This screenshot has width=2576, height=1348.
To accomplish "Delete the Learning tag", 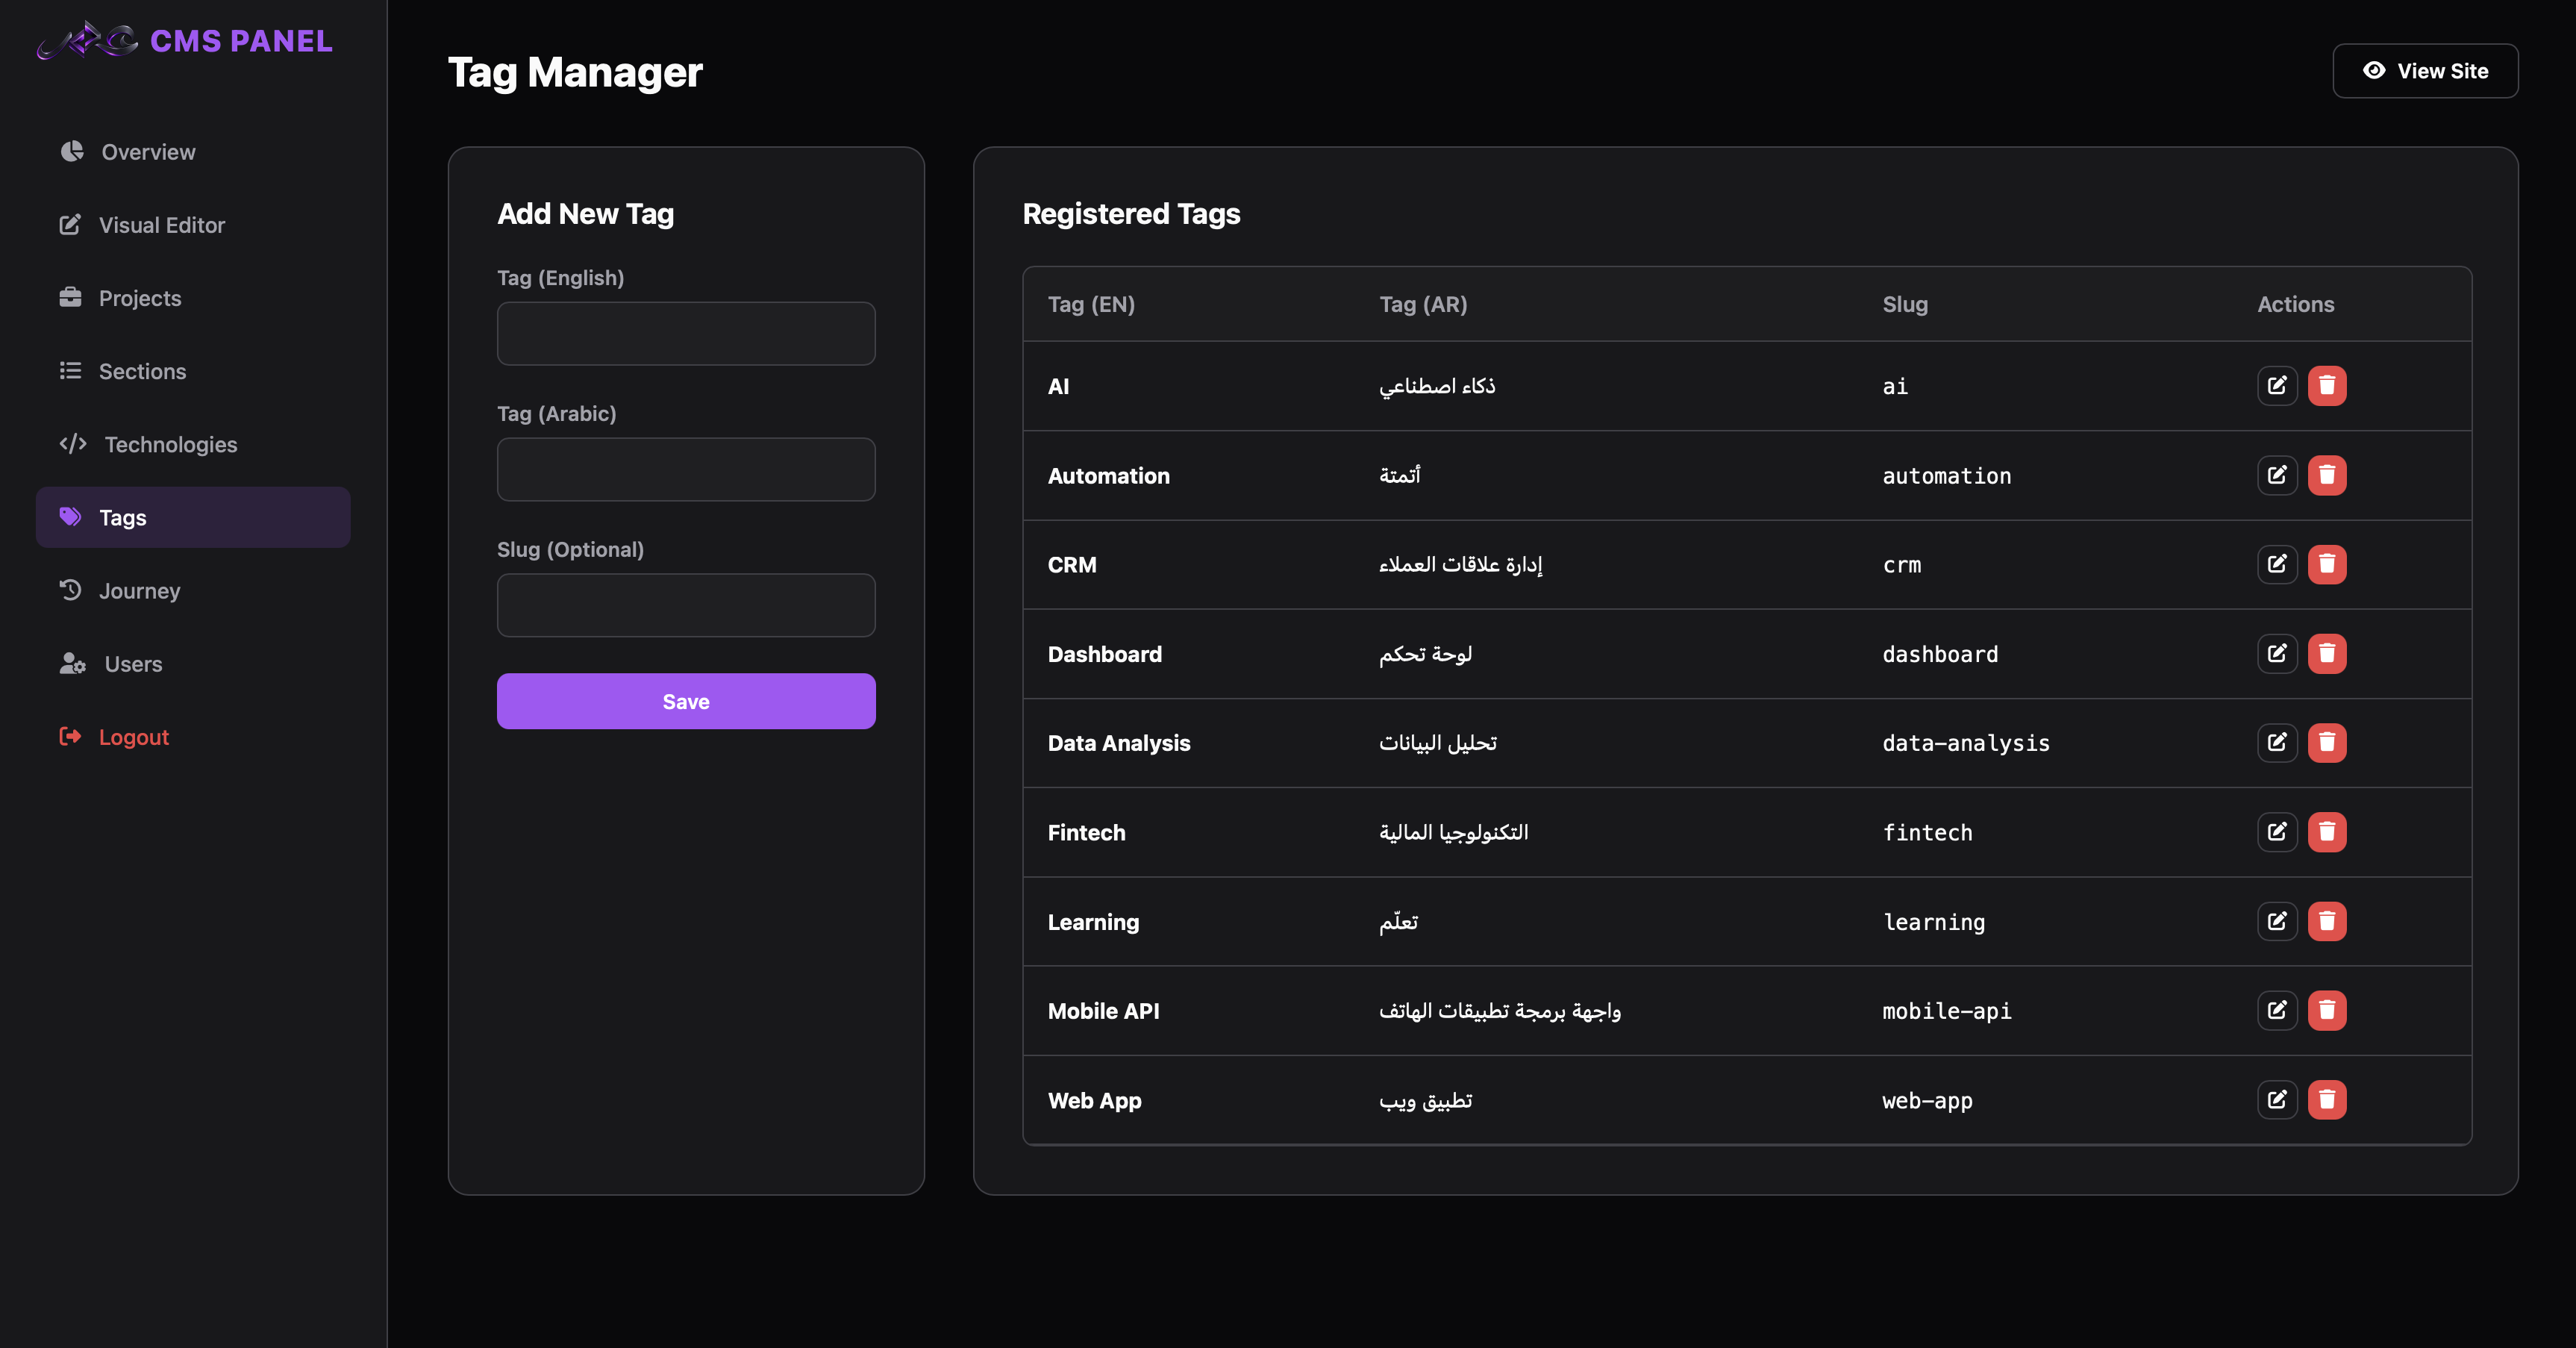I will click(2327, 921).
